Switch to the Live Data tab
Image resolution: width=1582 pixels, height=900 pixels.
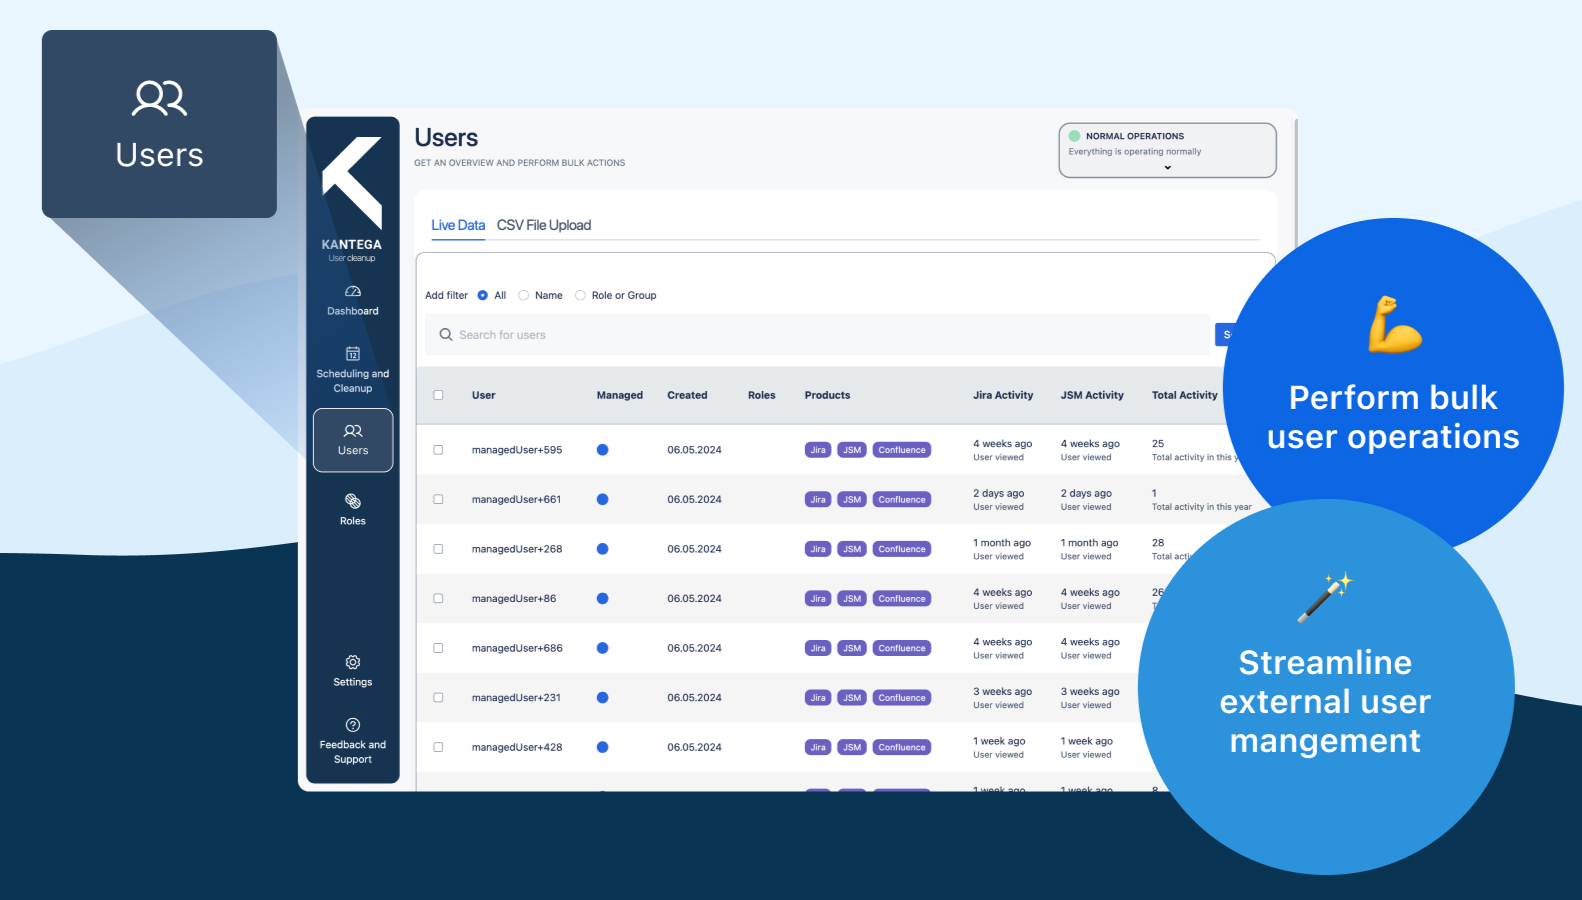pos(458,225)
